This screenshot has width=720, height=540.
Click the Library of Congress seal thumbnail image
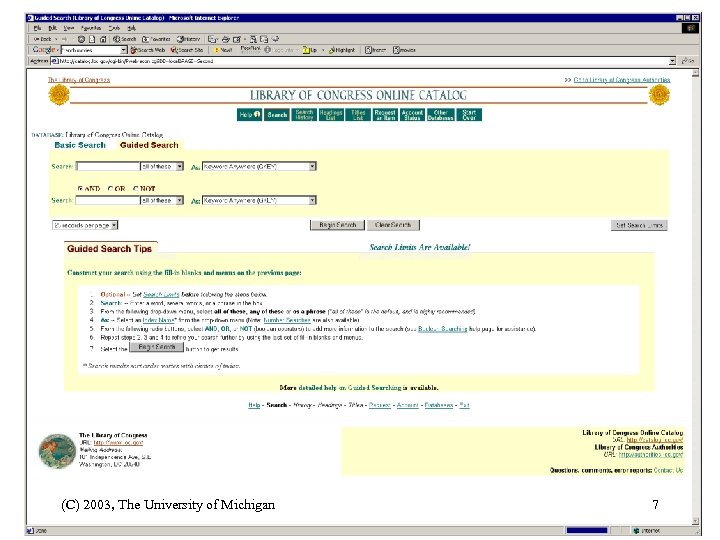(x=57, y=451)
